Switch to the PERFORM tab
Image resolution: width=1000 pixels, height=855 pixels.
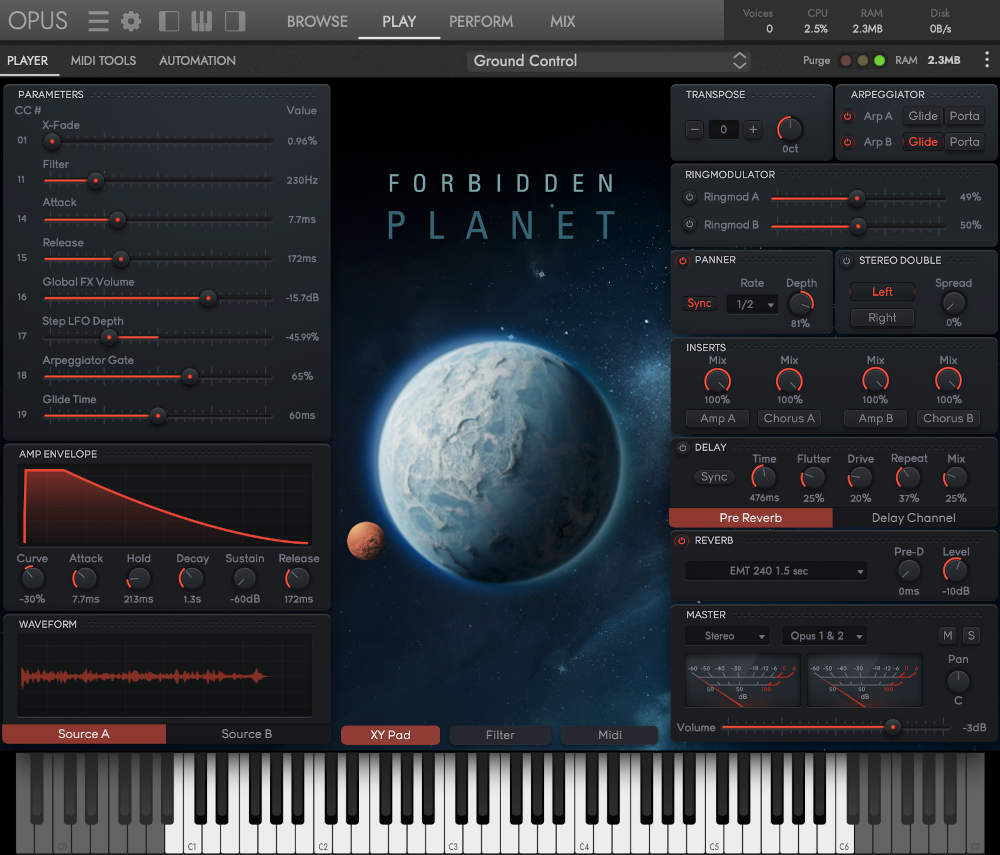481,20
